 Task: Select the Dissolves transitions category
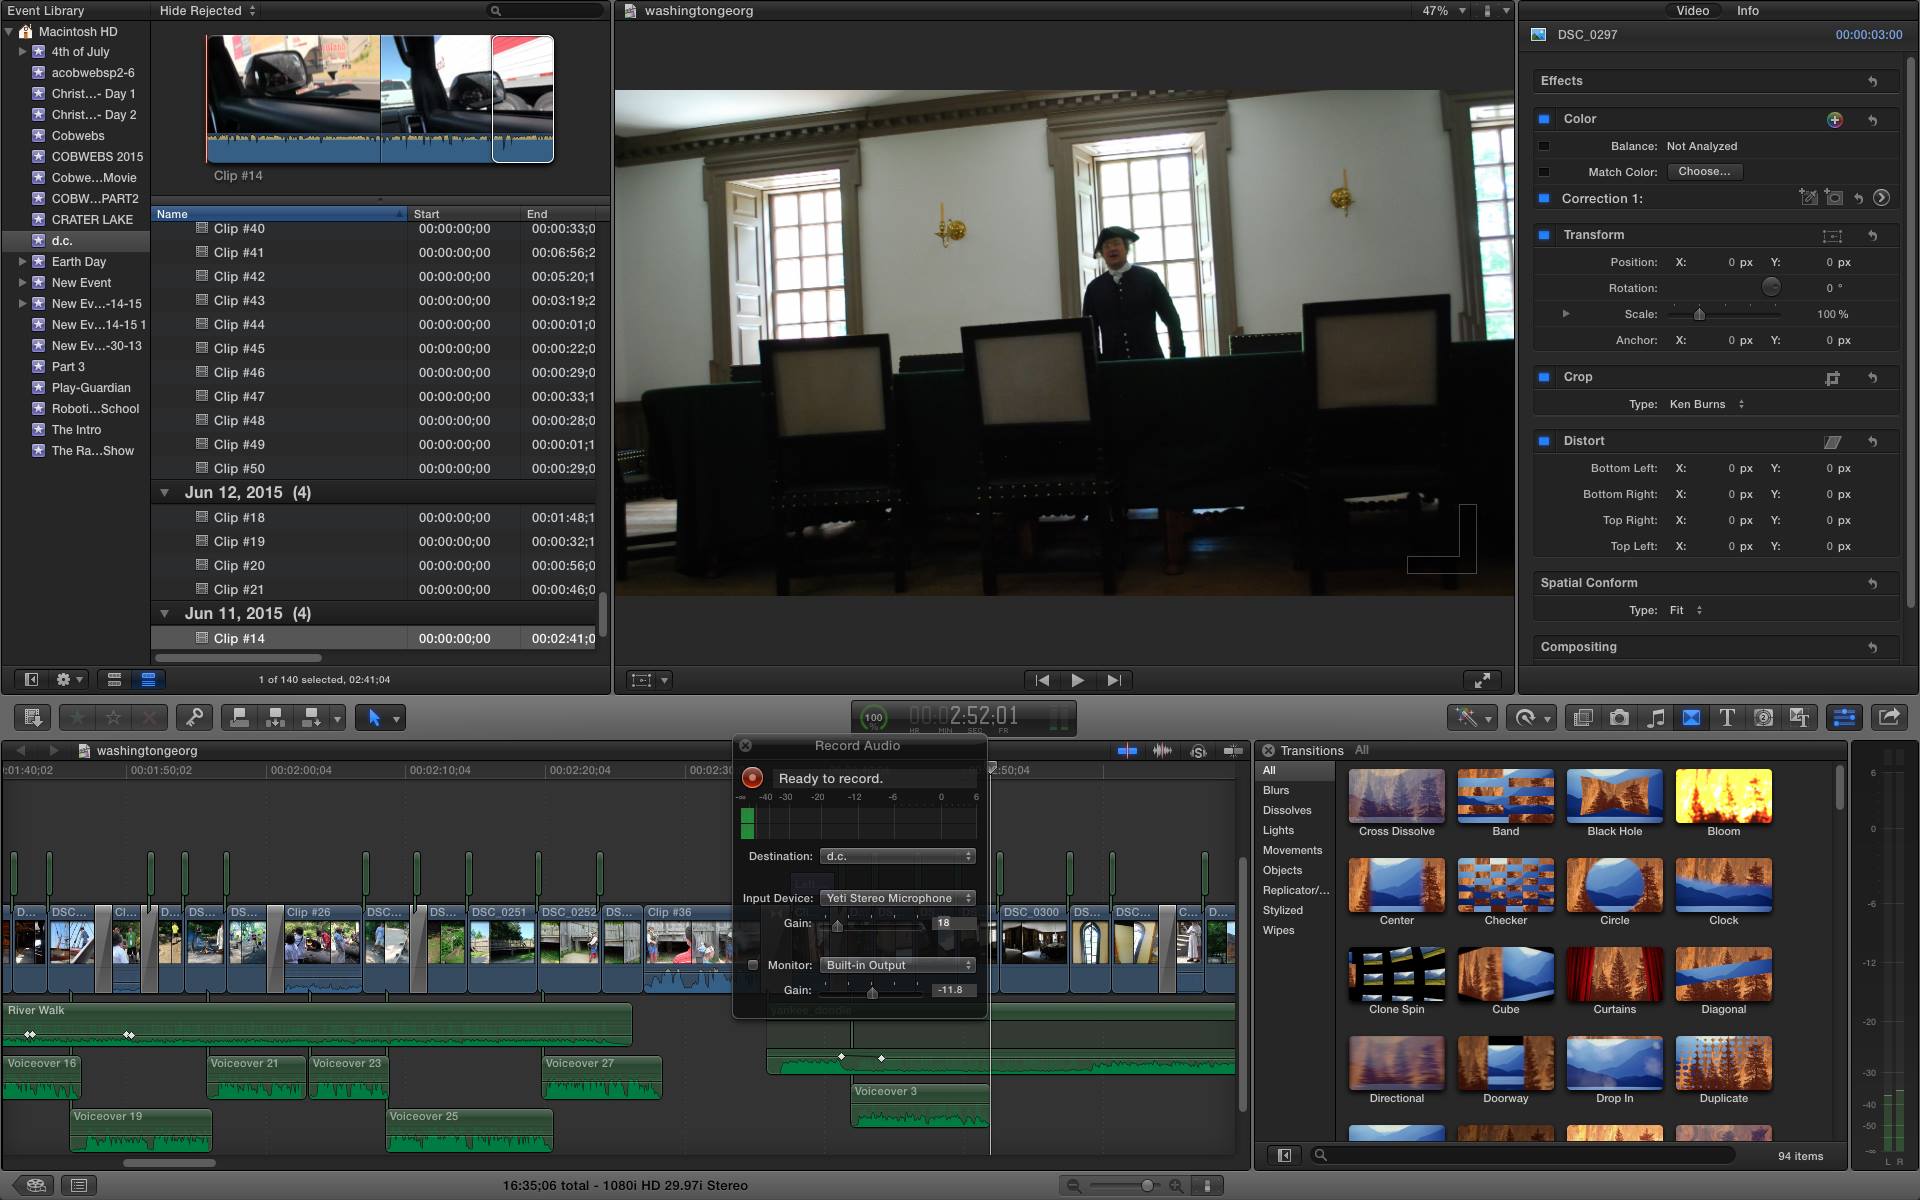1286,810
